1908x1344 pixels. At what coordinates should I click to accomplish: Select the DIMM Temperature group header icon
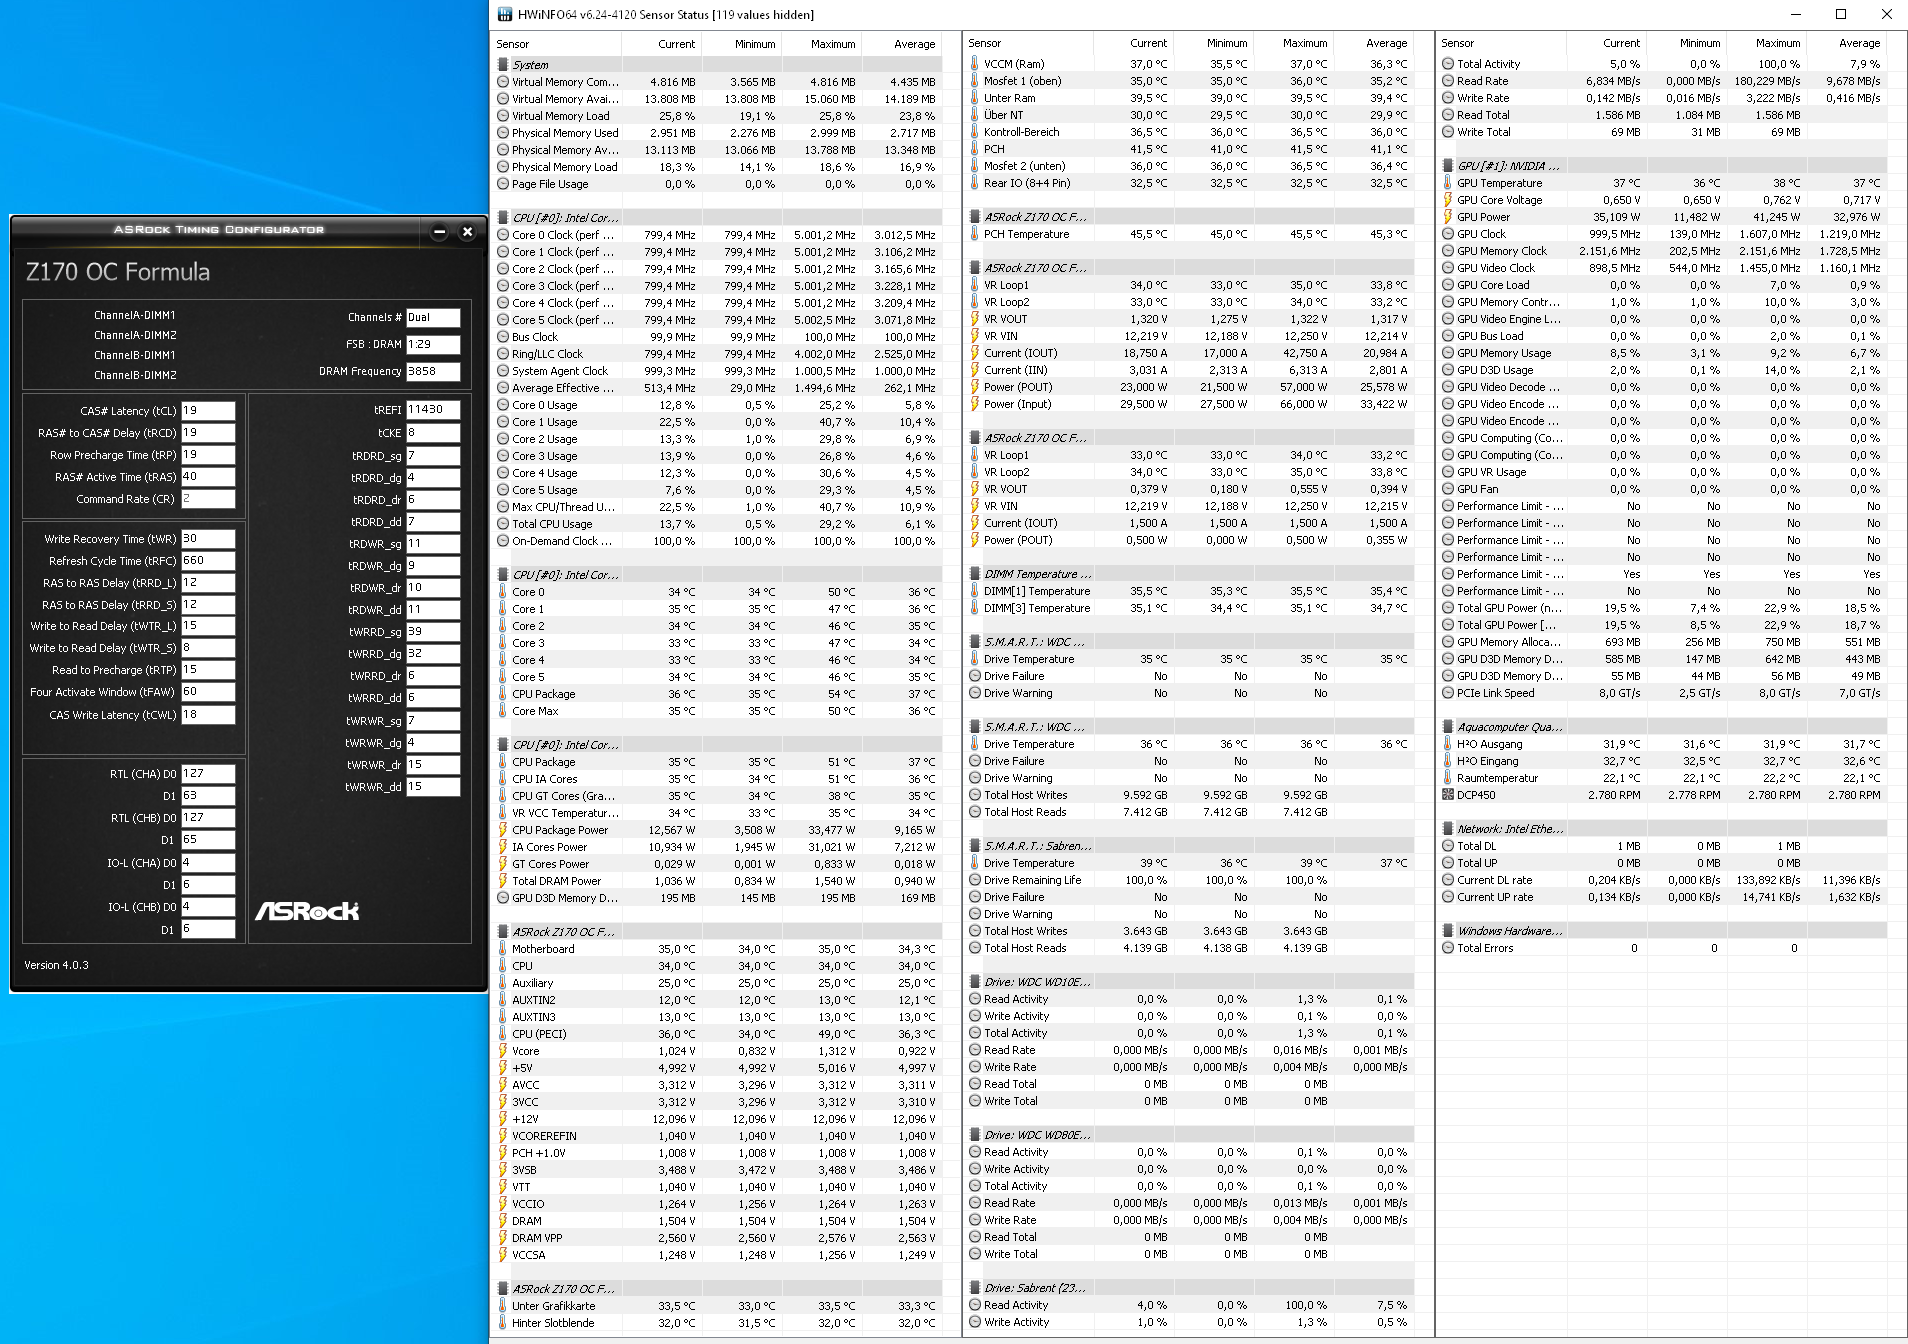[x=975, y=574]
